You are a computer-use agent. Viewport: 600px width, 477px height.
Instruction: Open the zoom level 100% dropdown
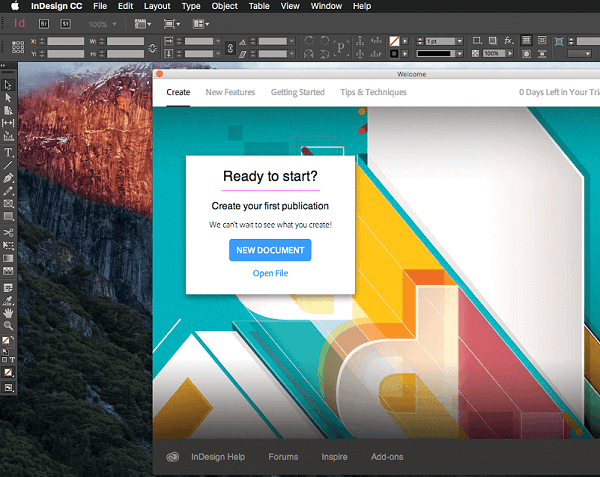(x=114, y=24)
